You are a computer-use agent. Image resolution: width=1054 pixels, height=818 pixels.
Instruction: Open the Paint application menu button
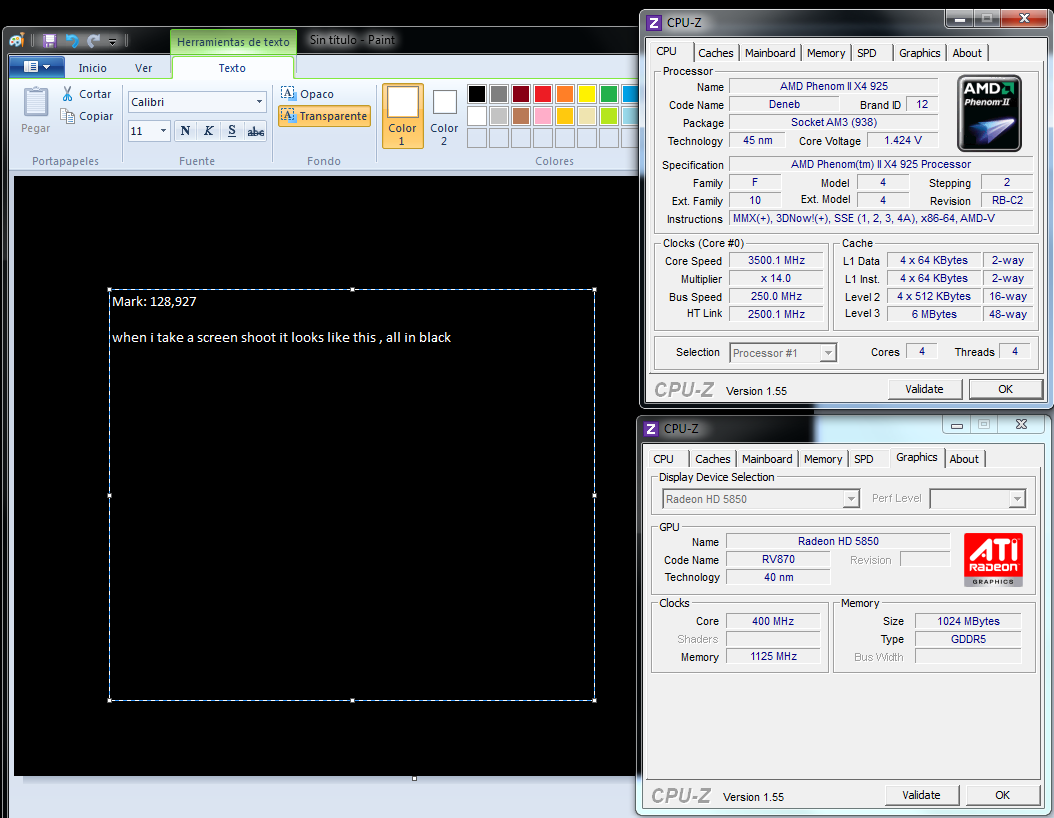(37, 67)
